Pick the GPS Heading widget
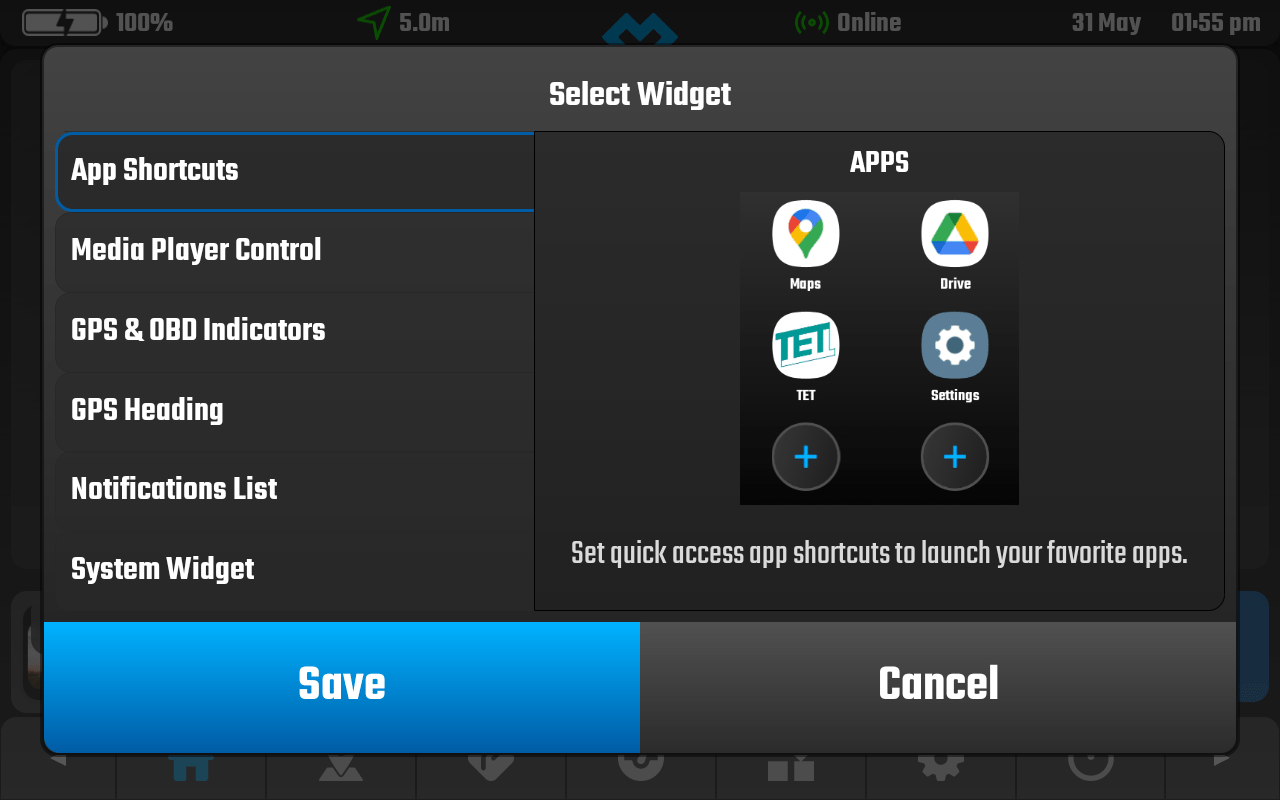This screenshot has height=800, width=1280. (x=295, y=410)
